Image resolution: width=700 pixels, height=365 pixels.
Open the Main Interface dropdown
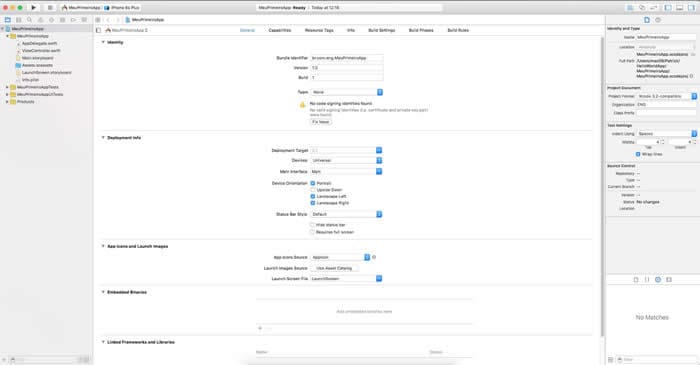346,171
